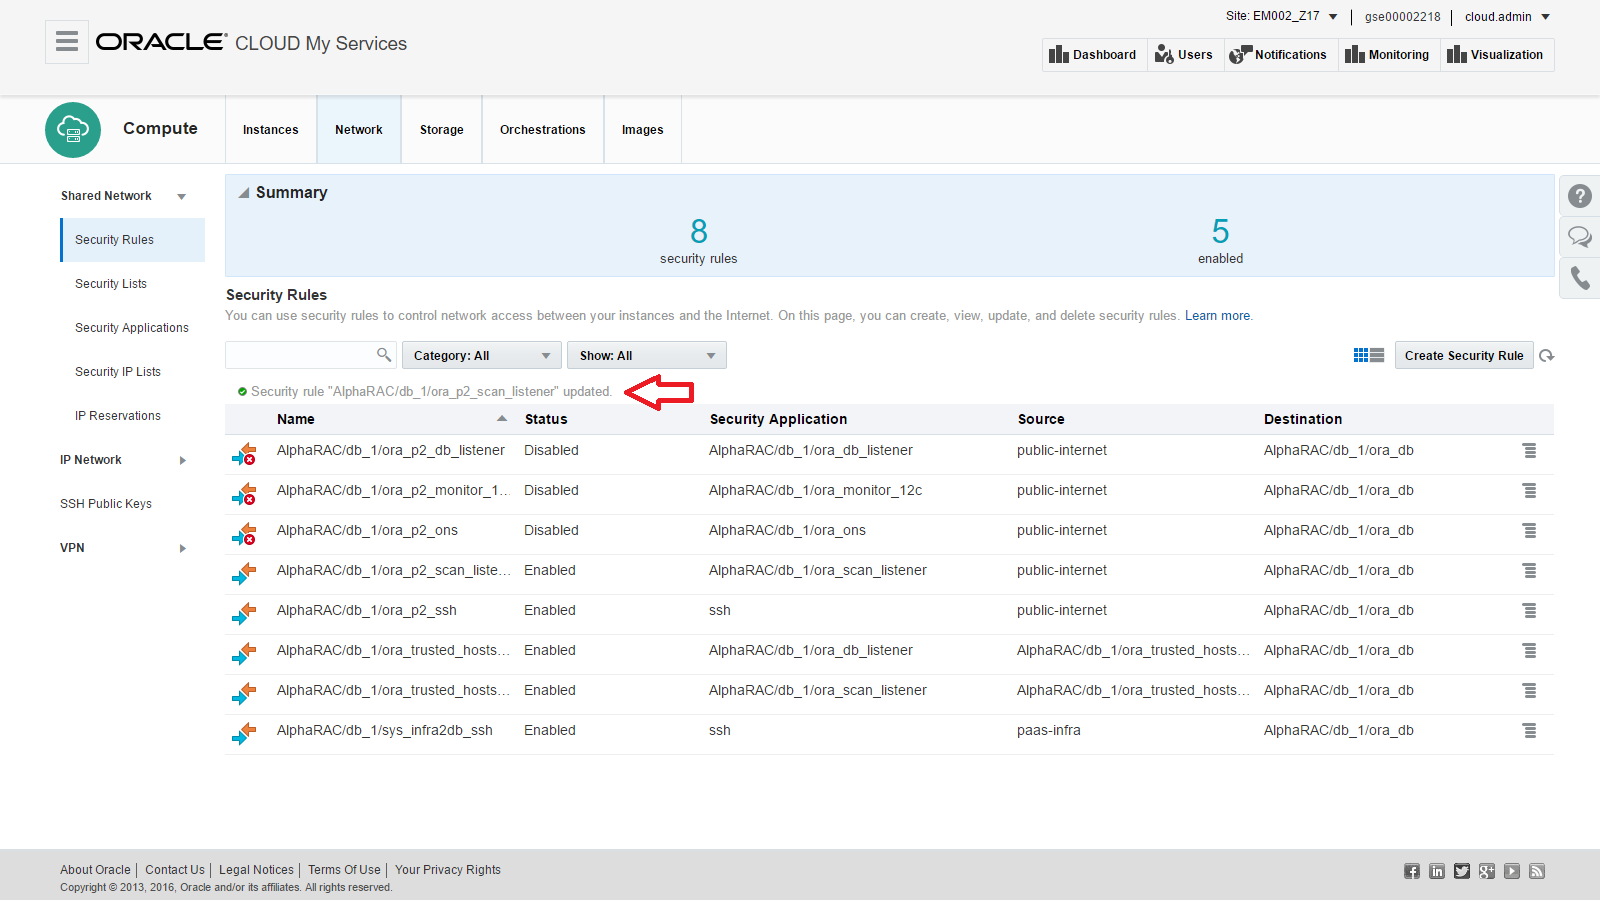
Task: Select Security Lists in sidebar
Action: (111, 284)
